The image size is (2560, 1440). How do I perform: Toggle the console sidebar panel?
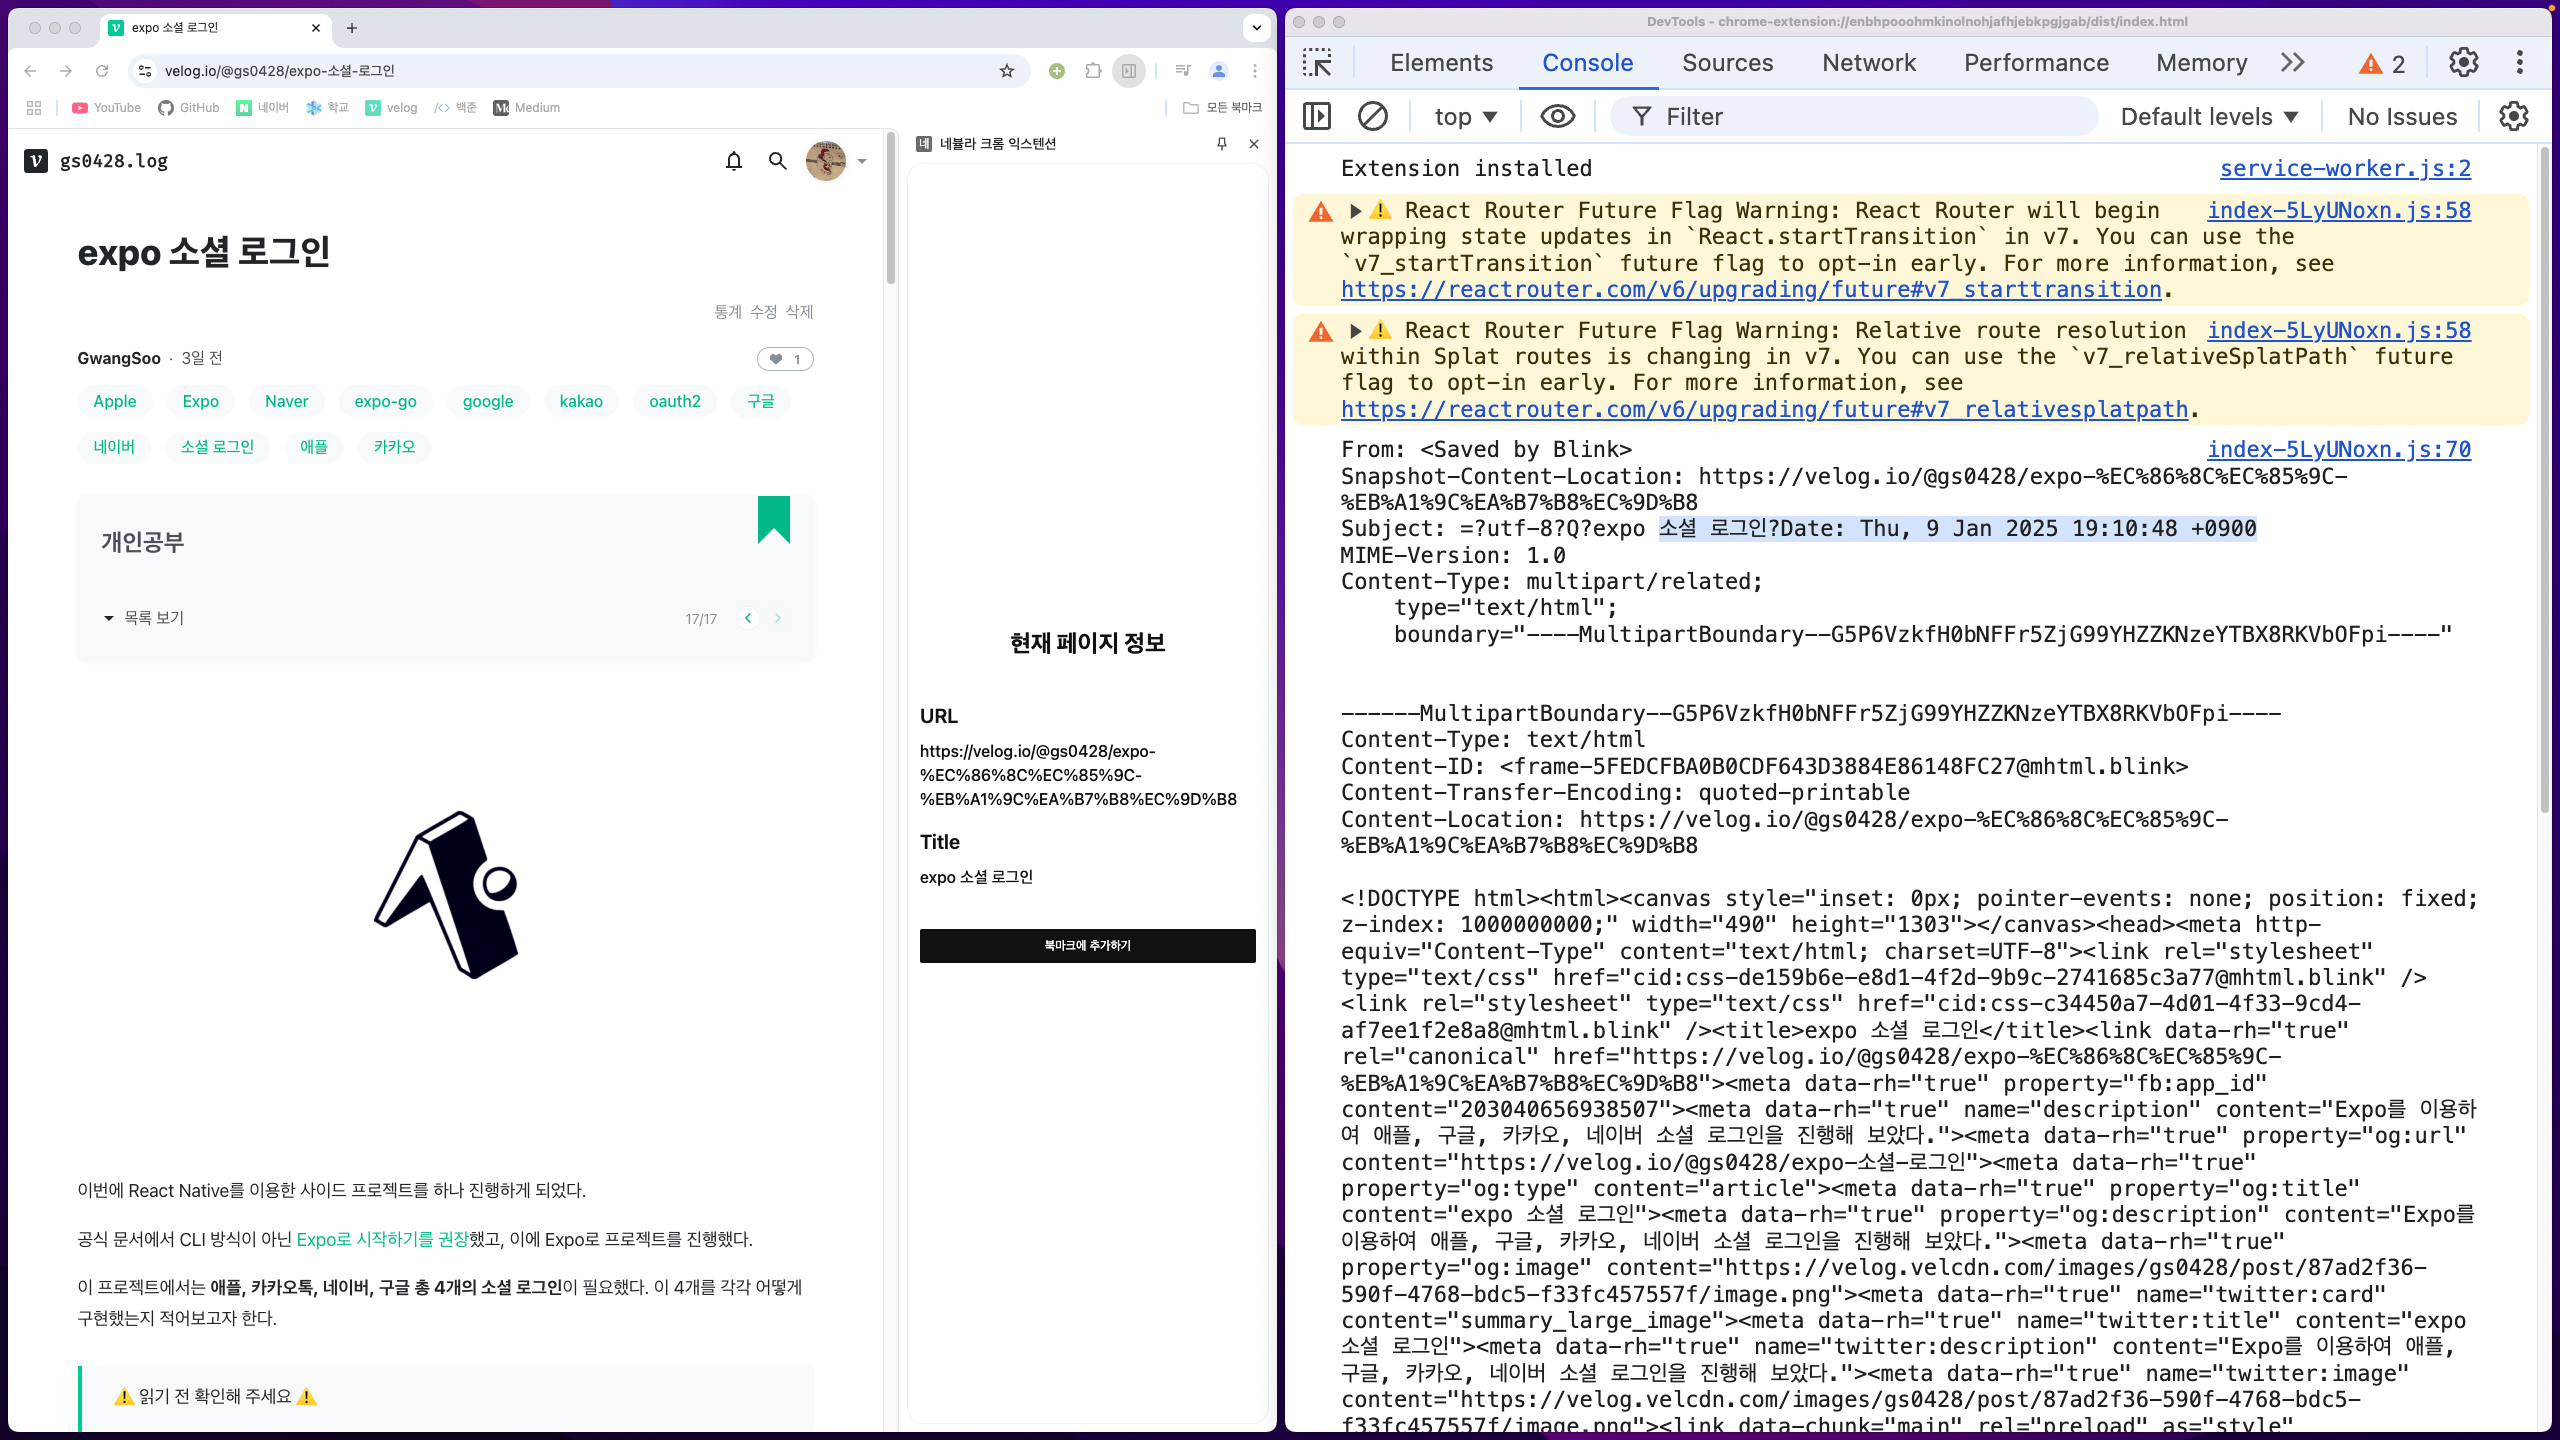(x=1317, y=117)
